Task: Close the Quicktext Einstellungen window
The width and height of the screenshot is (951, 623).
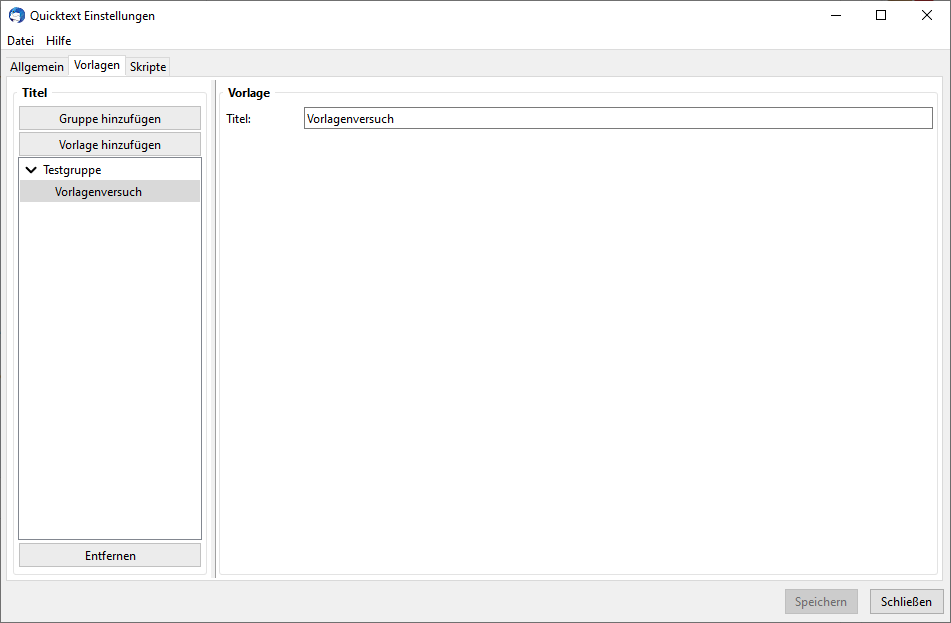Action: 927,16
